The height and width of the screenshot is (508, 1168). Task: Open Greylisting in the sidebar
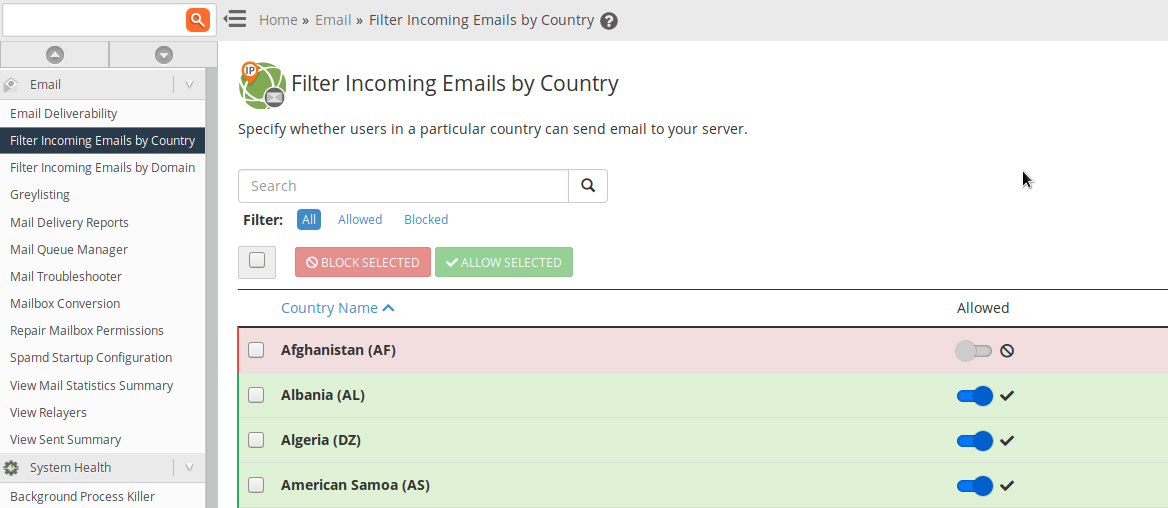coord(40,195)
